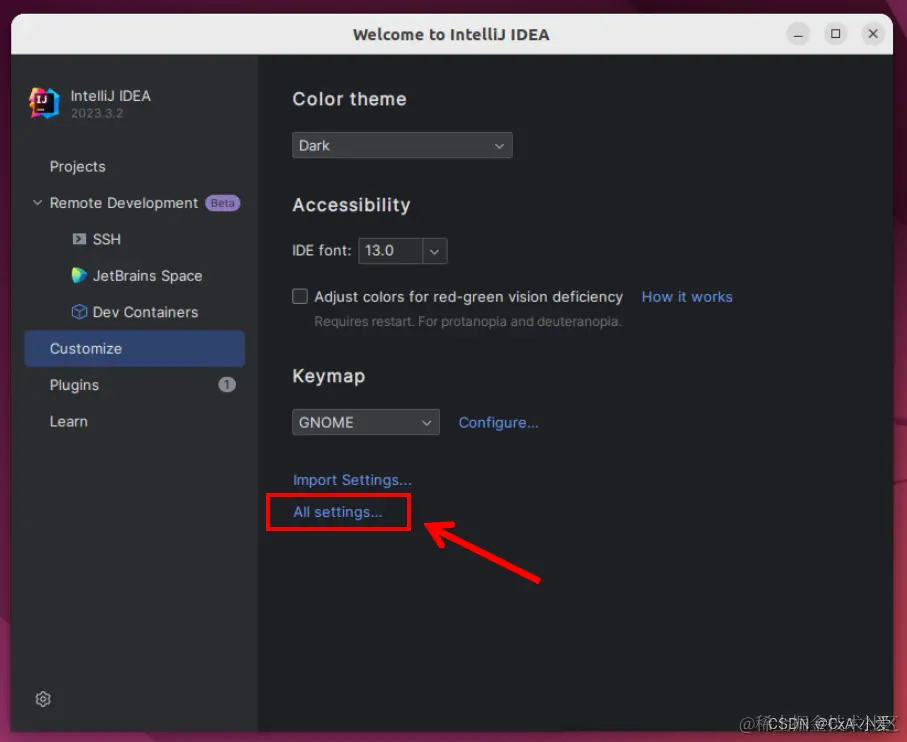Open JetBrains Space entry
Image resolution: width=907 pixels, height=742 pixels.
pyautogui.click(x=148, y=276)
